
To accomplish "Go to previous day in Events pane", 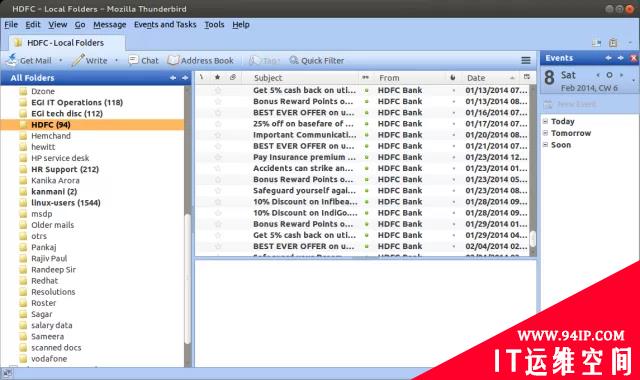I will pos(598,75).
